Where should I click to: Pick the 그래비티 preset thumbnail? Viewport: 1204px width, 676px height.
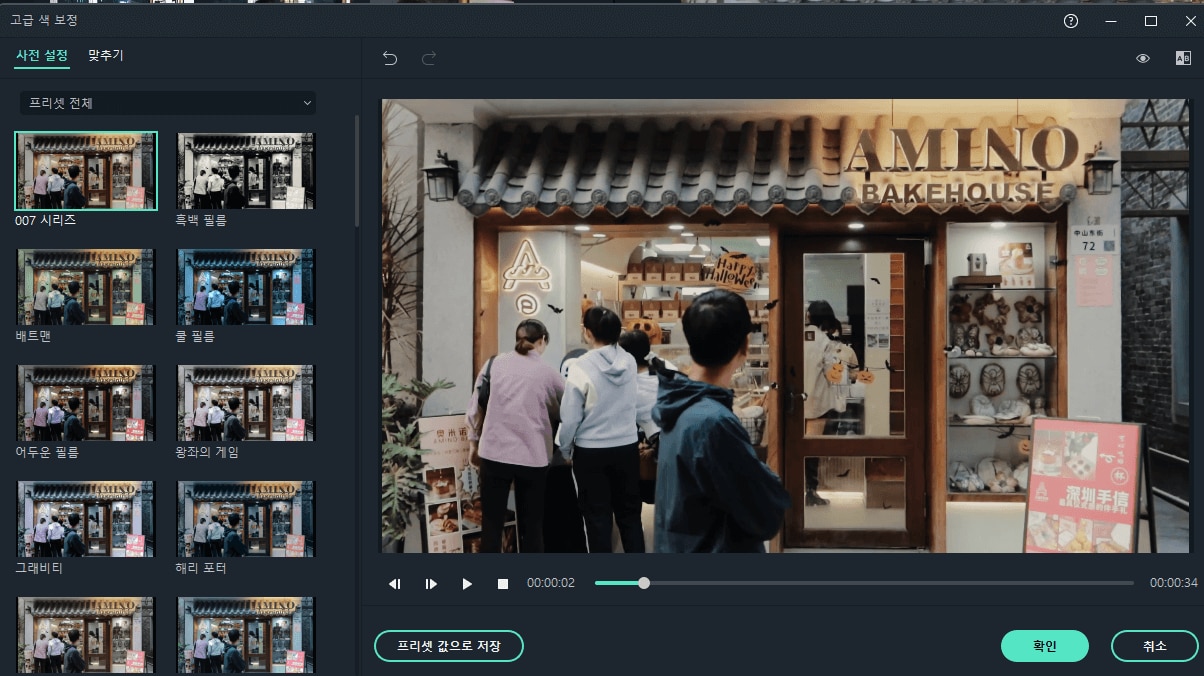(86, 519)
